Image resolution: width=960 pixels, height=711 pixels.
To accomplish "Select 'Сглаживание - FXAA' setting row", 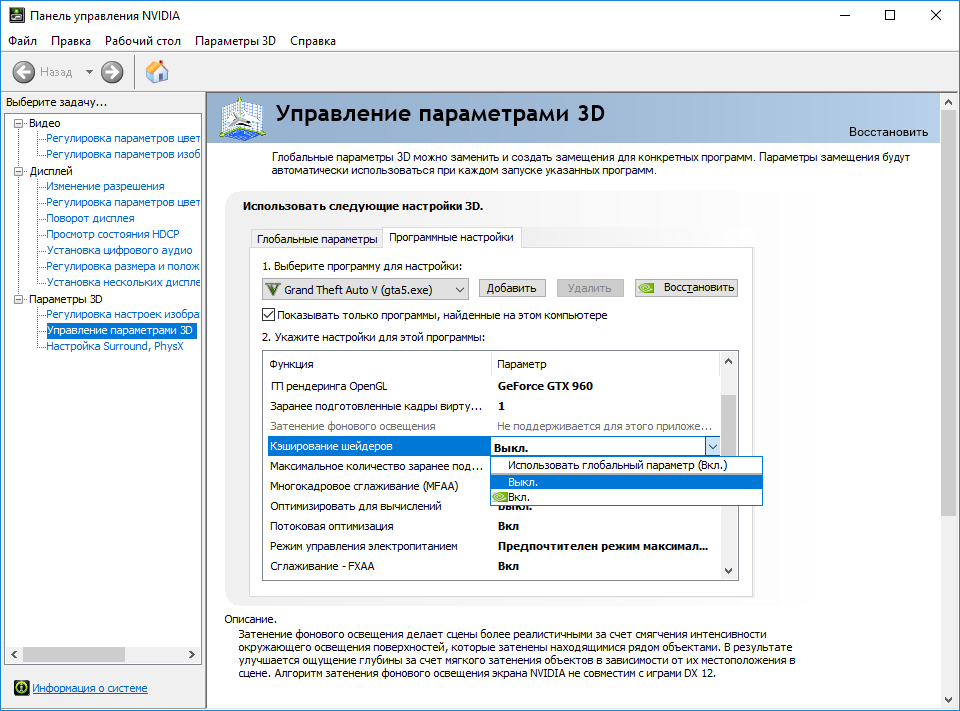I will 493,566.
